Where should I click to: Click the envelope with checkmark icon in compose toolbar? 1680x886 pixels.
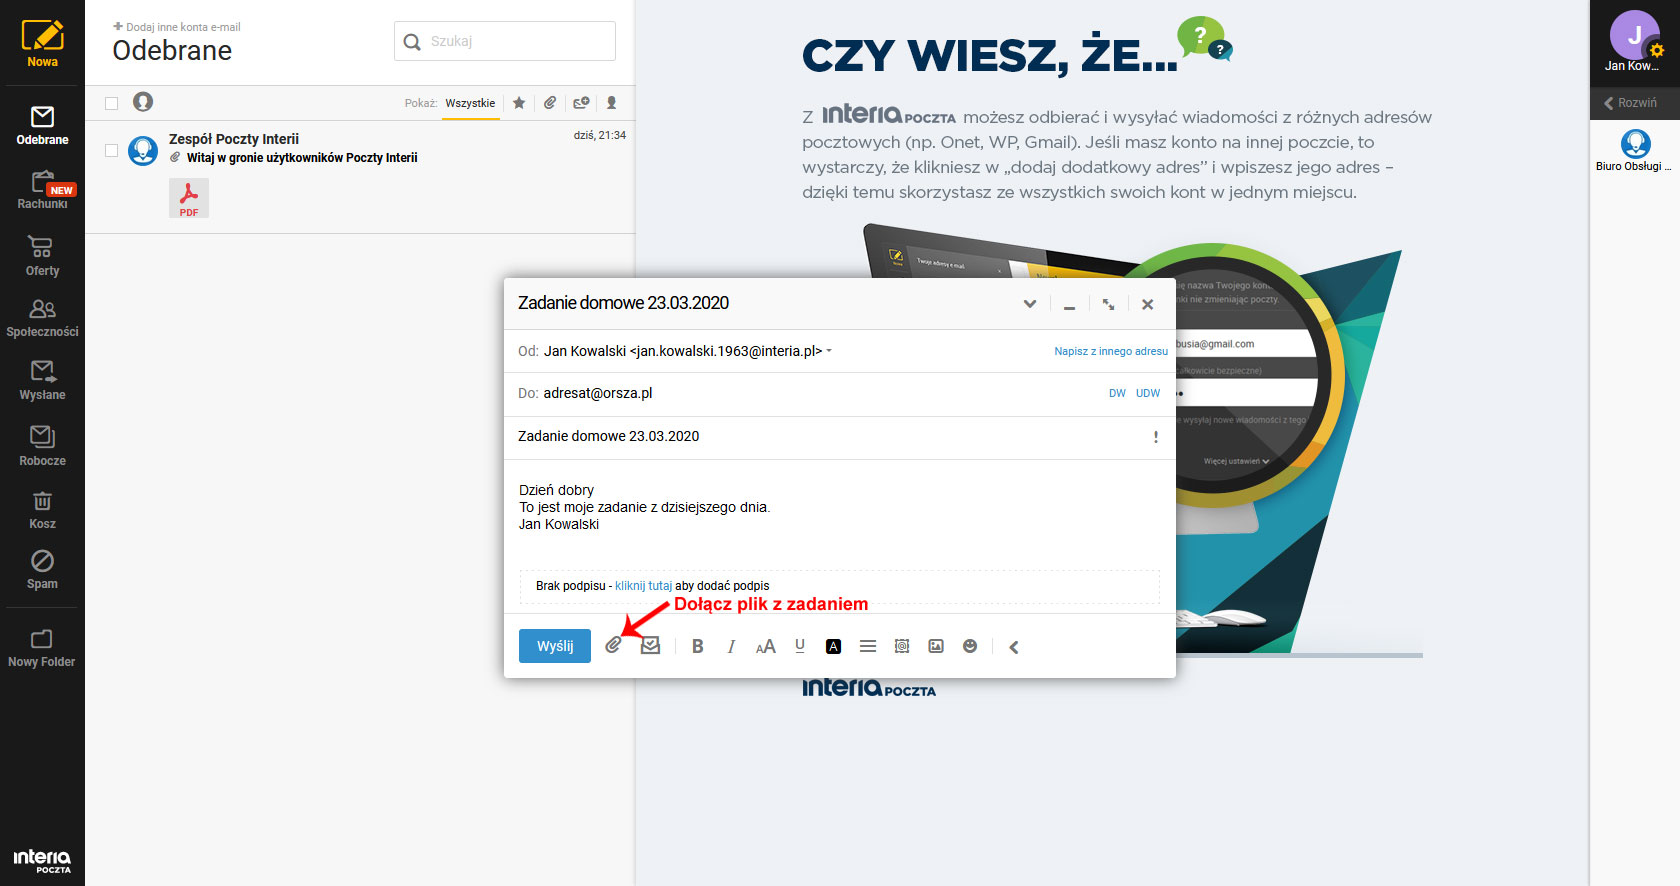650,646
